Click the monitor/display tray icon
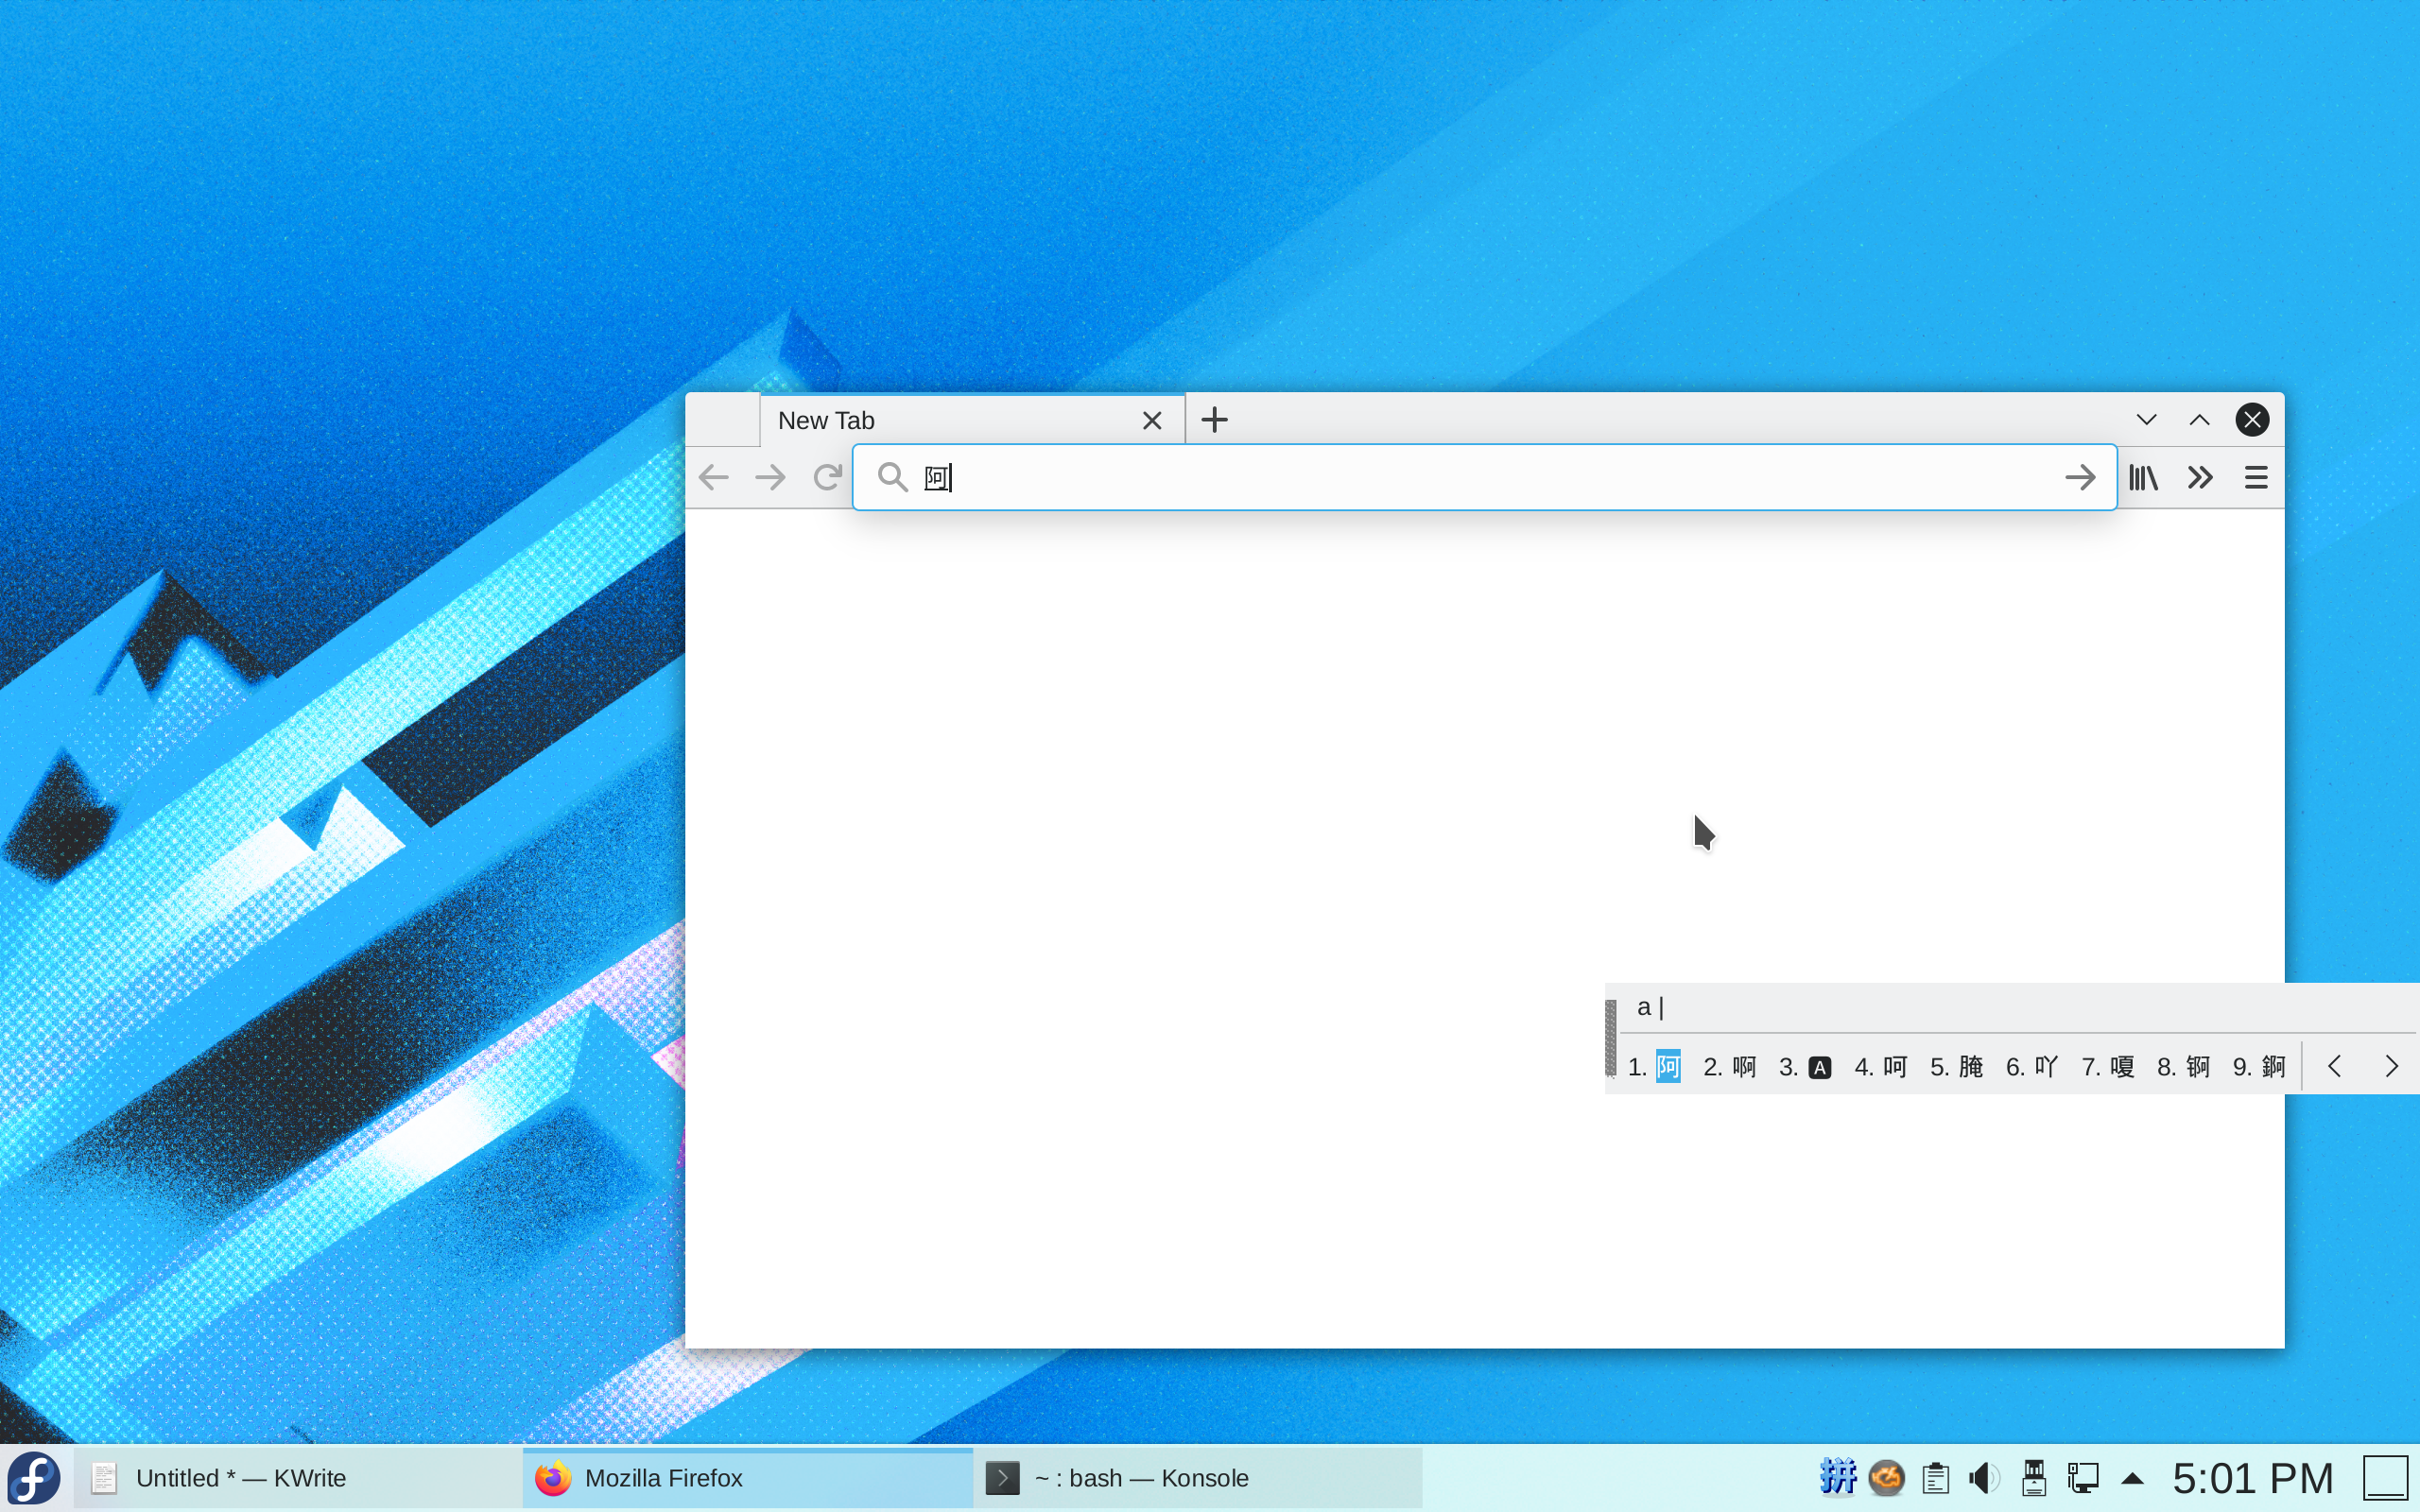 (2085, 1477)
